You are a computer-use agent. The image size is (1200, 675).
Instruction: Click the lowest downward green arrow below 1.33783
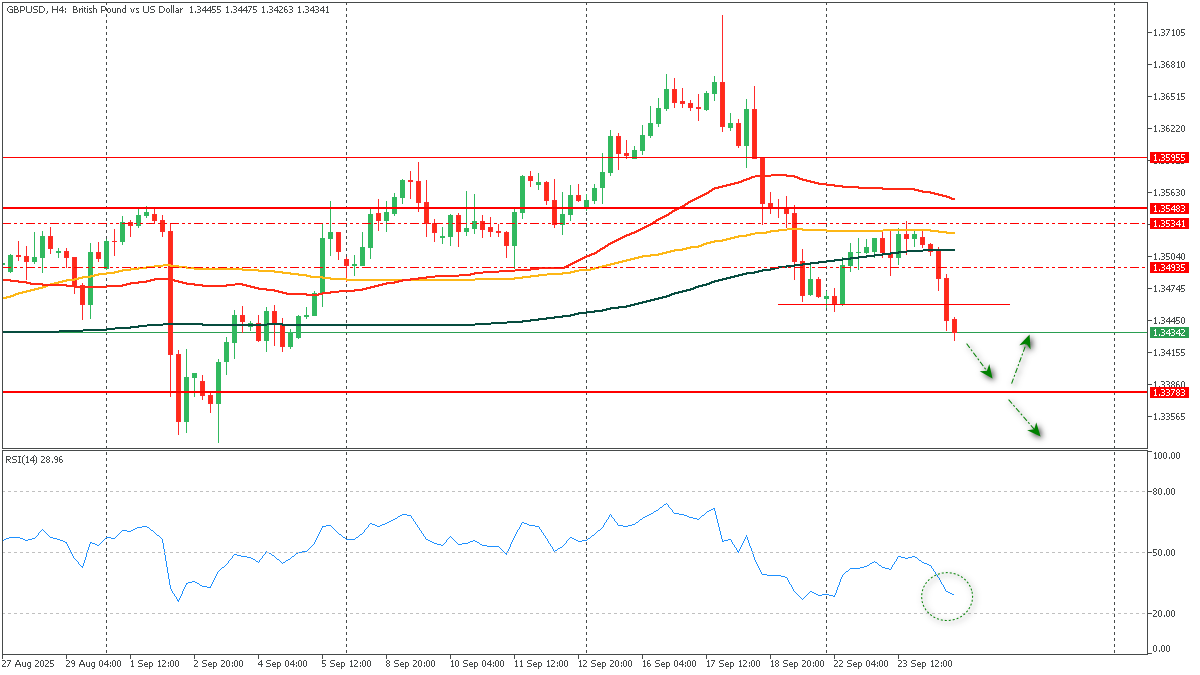click(x=1024, y=418)
